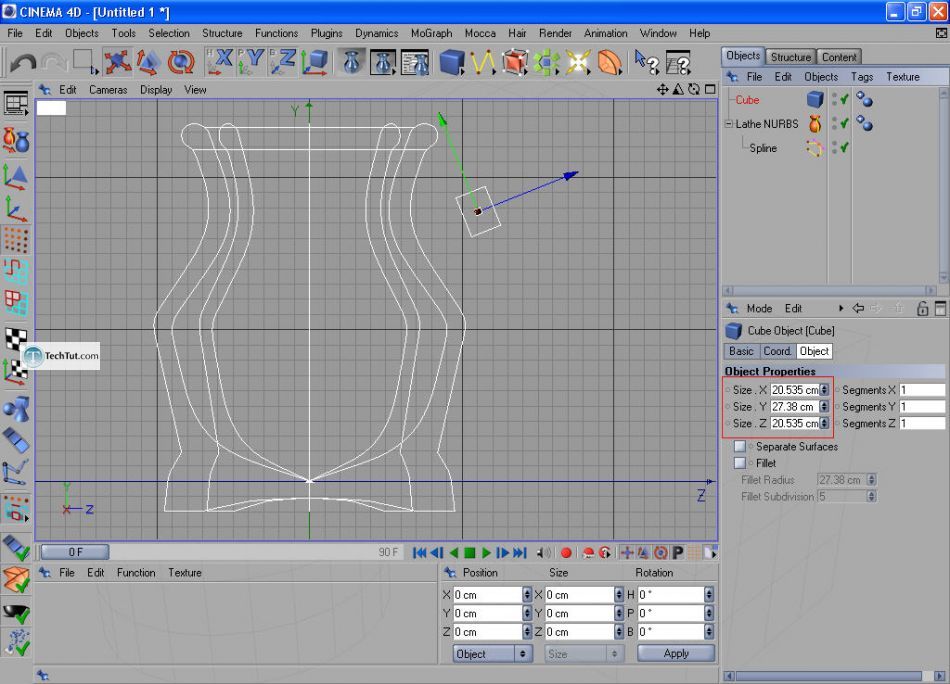Viewport: 950px width, 684px height.
Task: Select Use Edges tool in sidebar
Action: (16, 272)
